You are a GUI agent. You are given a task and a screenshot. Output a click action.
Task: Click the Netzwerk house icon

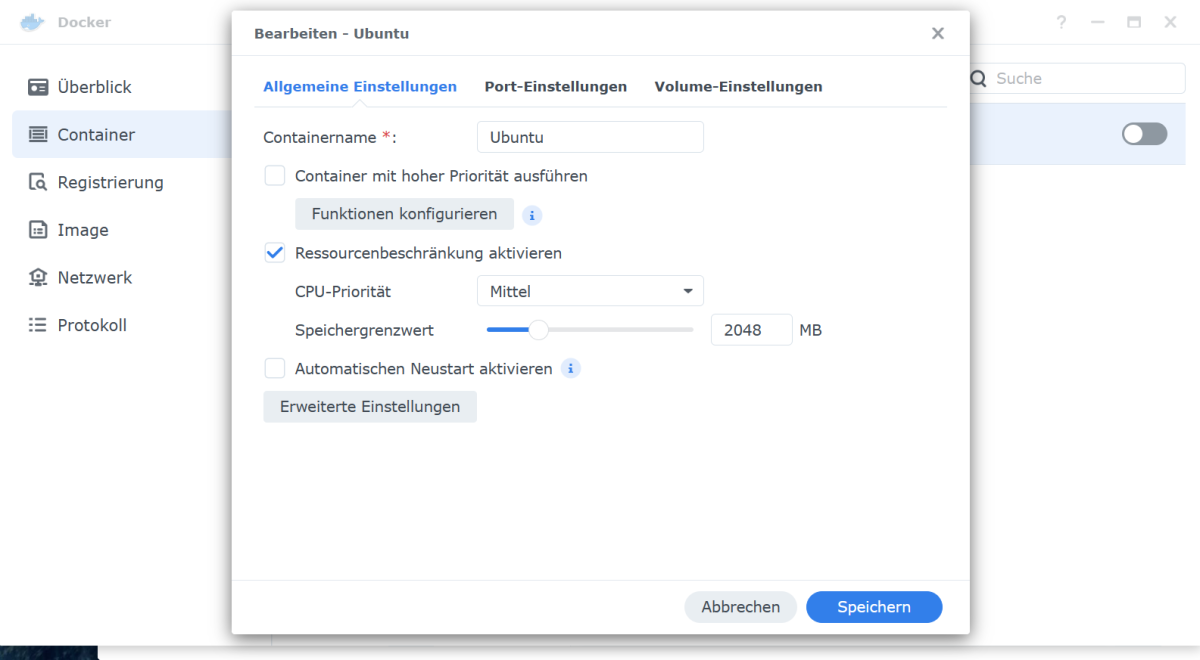[x=38, y=277]
